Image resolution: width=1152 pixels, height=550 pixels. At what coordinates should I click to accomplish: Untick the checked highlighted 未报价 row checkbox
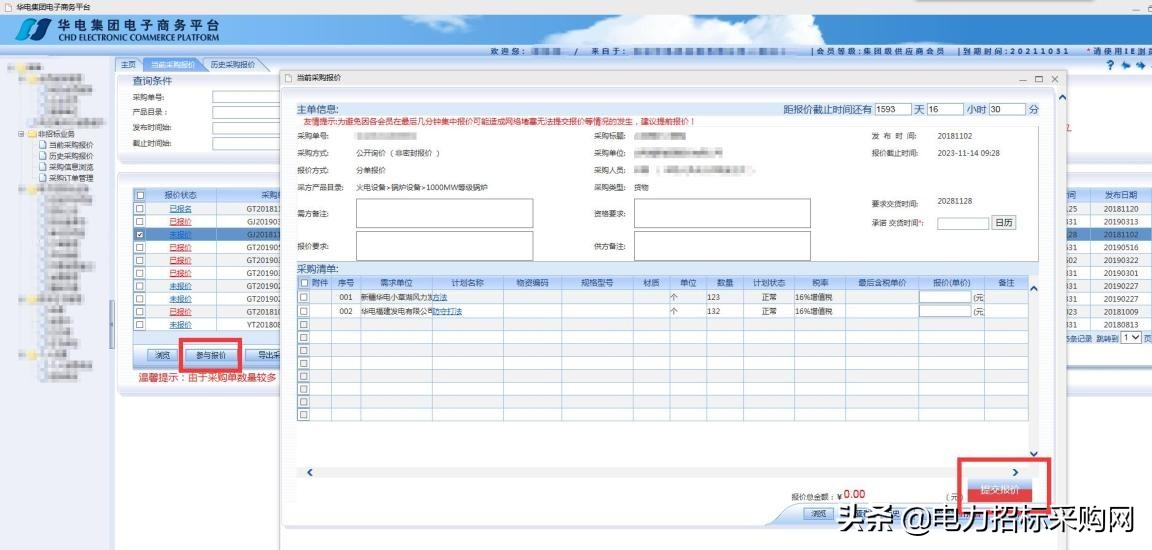pyautogui.click(x=140, y=234)
